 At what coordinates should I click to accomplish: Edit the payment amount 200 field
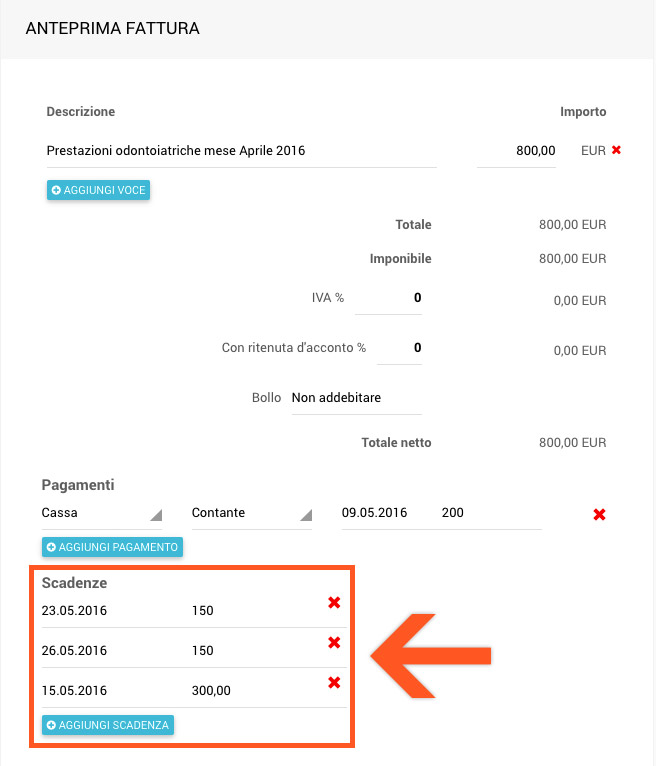490,513
